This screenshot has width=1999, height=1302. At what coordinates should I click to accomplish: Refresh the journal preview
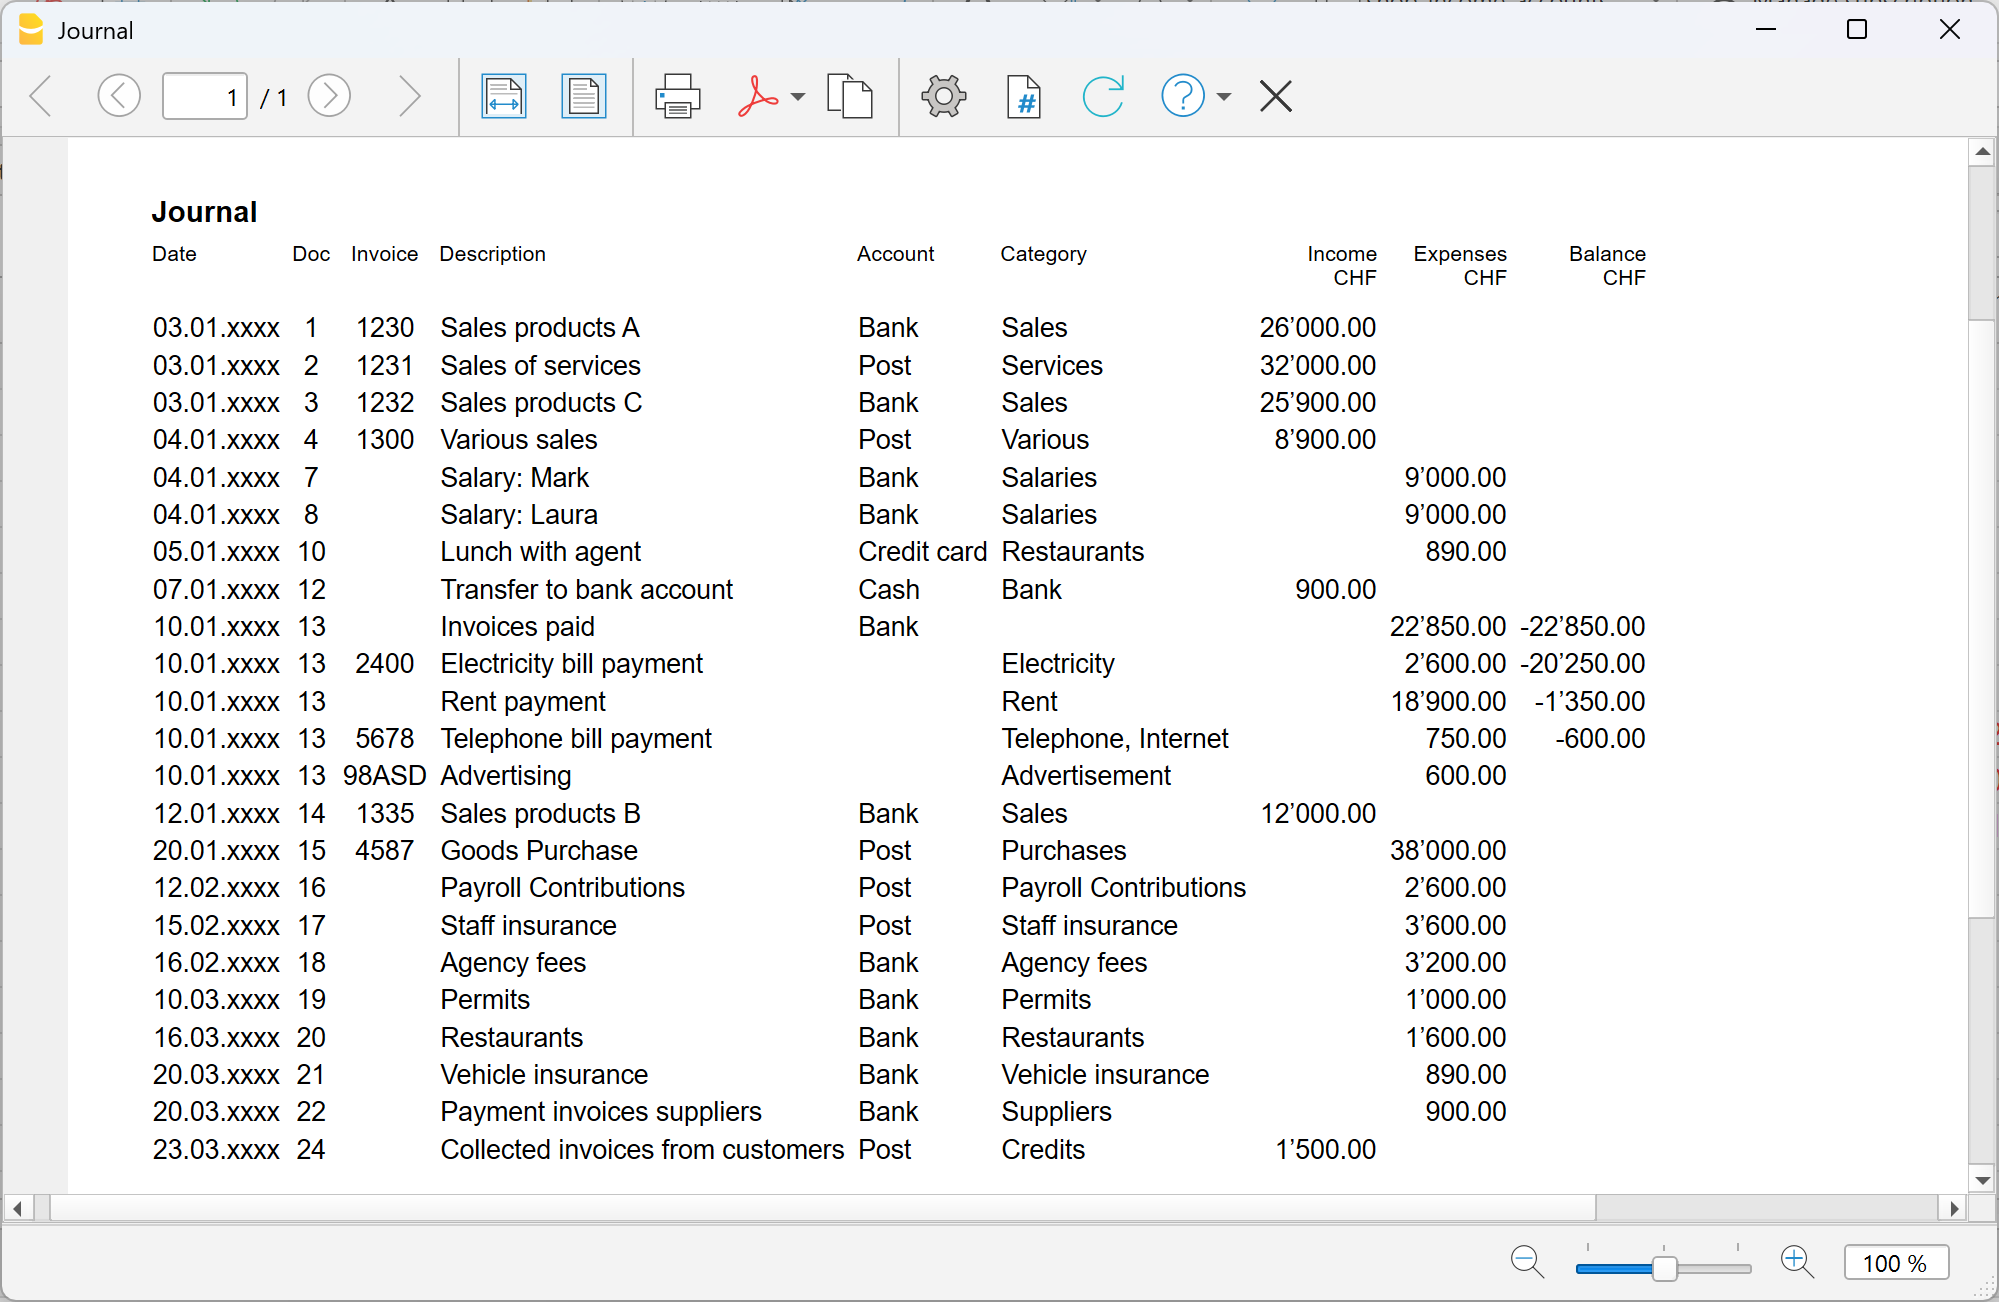1103,97
